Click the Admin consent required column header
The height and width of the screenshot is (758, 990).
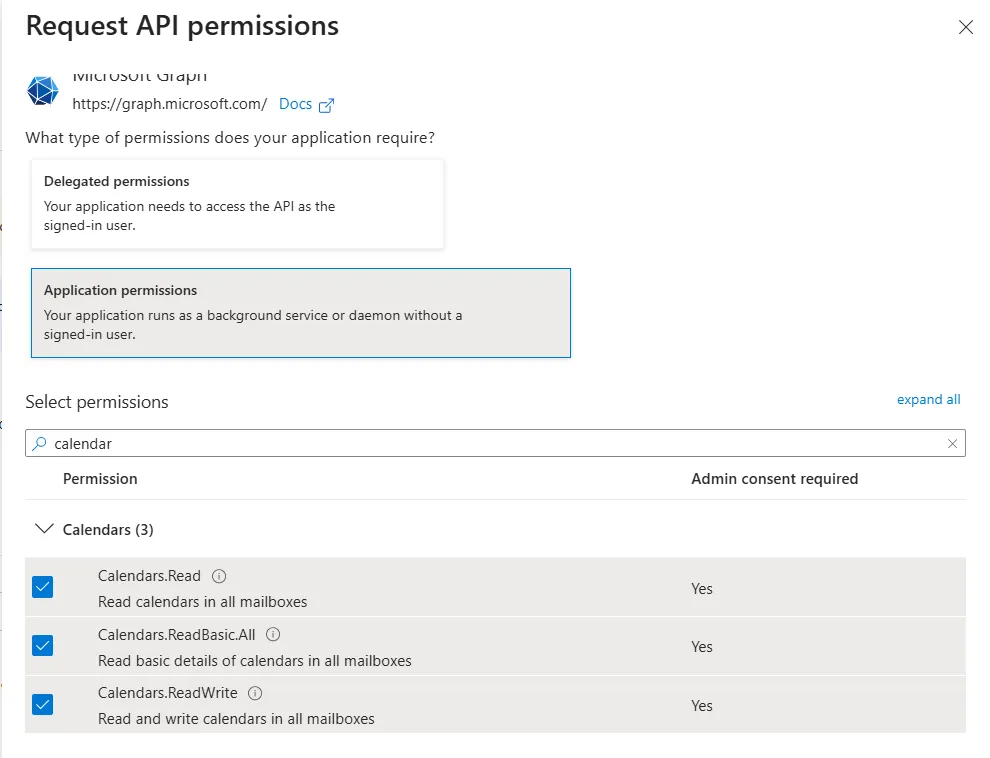[774, 479]
